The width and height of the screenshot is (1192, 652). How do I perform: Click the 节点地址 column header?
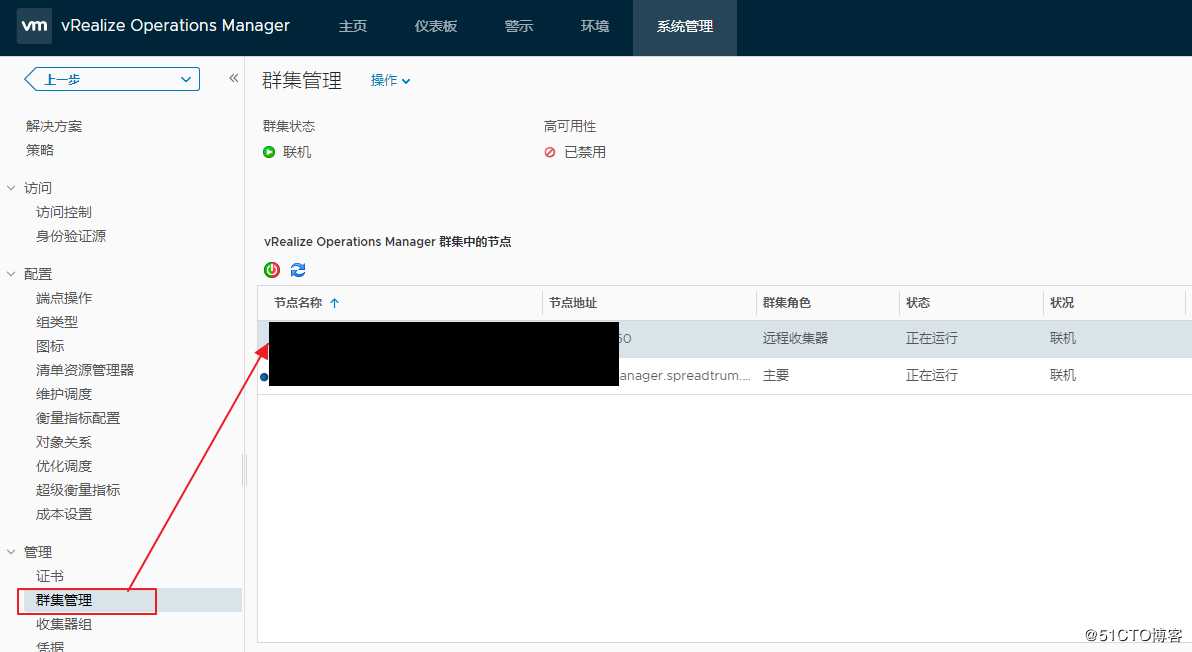tap(573, 302)
